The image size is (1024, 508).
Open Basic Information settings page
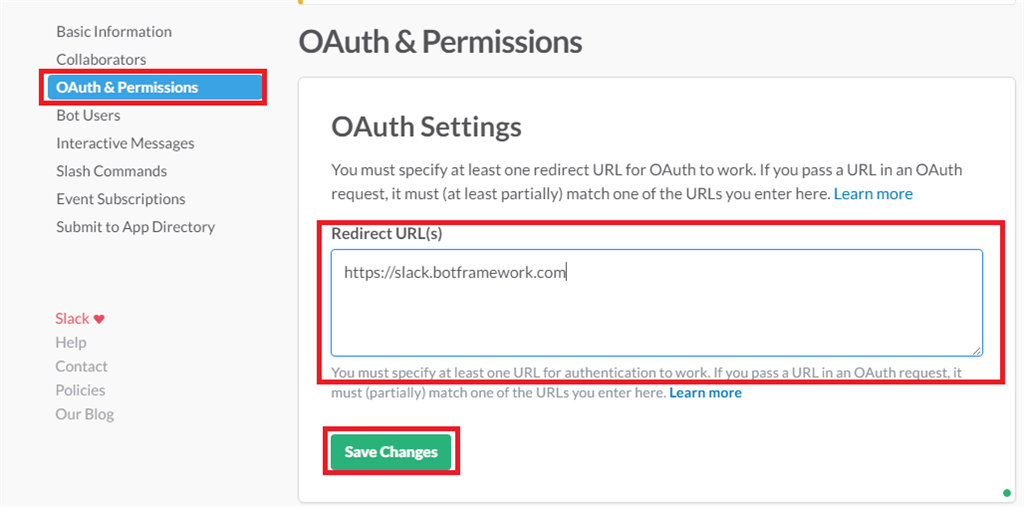point(114,32)
